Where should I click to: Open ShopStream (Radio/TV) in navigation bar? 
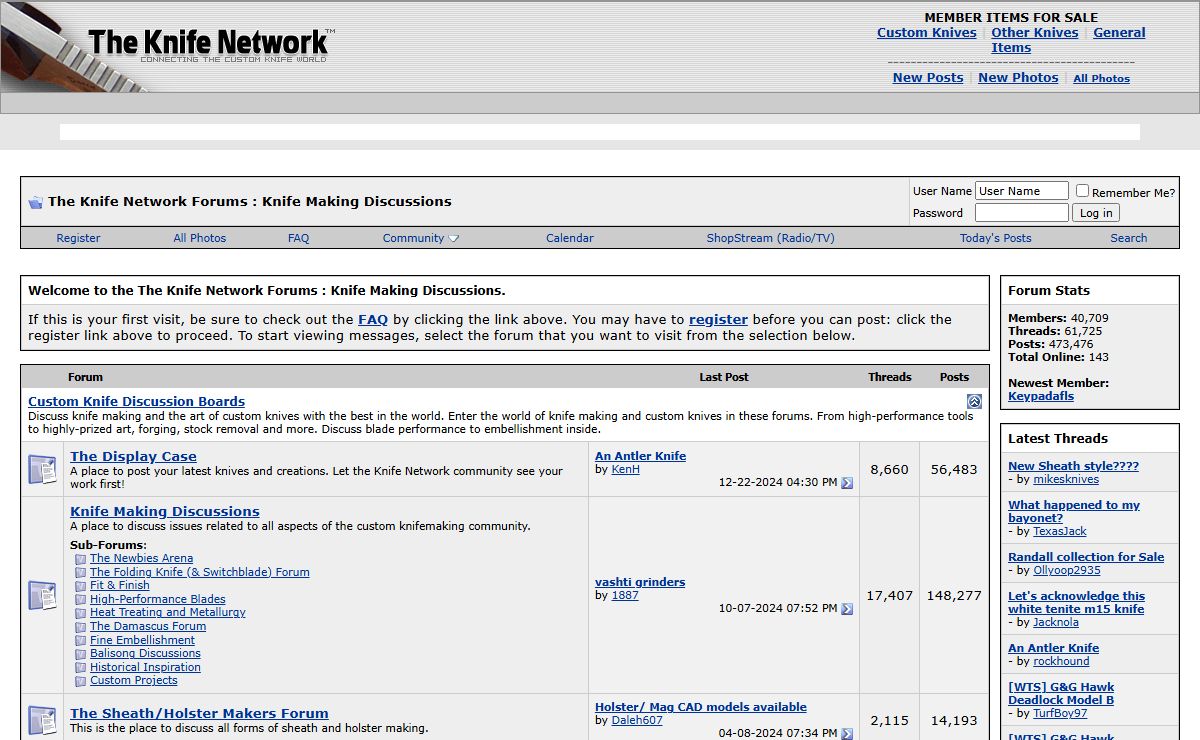coord(770,238)
